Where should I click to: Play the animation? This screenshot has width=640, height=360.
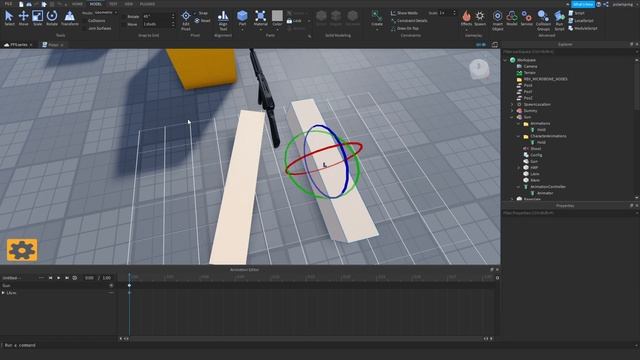click(x=58, y=278)
